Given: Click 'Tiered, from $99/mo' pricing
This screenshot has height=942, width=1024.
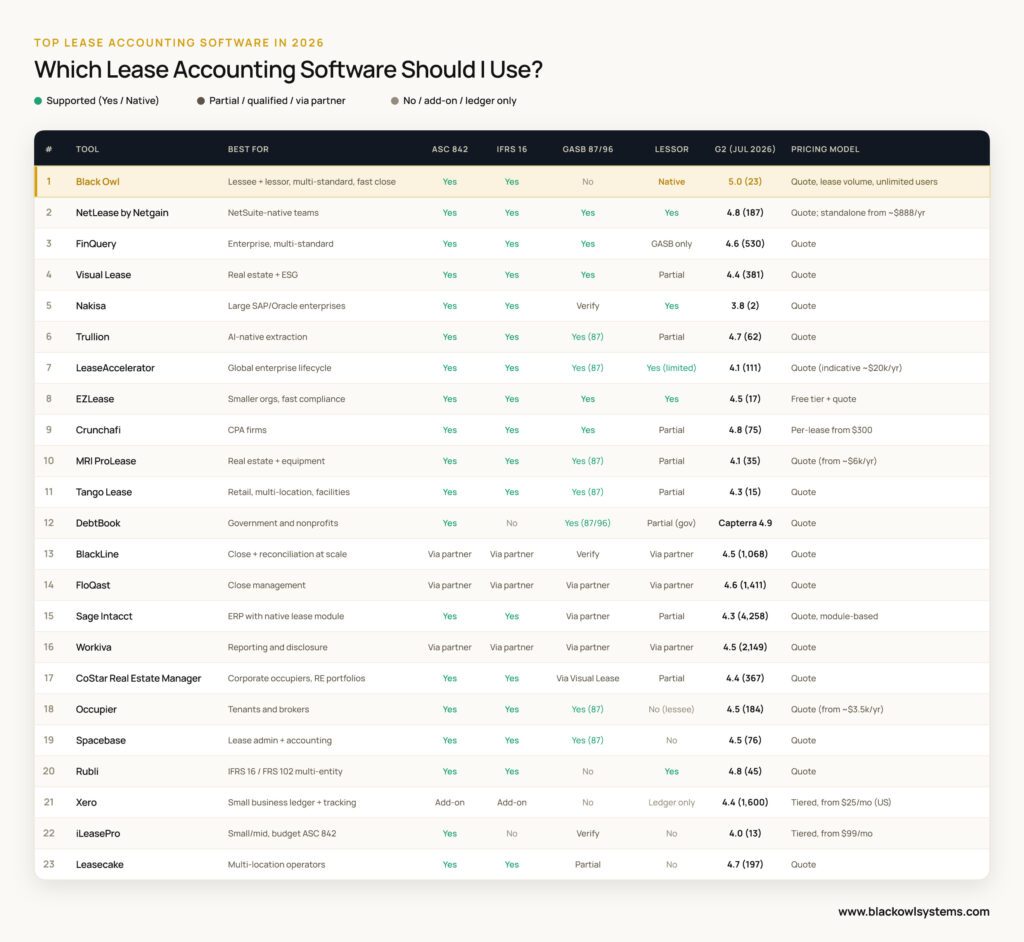Looking at the screenshot, I should point(831,834).
